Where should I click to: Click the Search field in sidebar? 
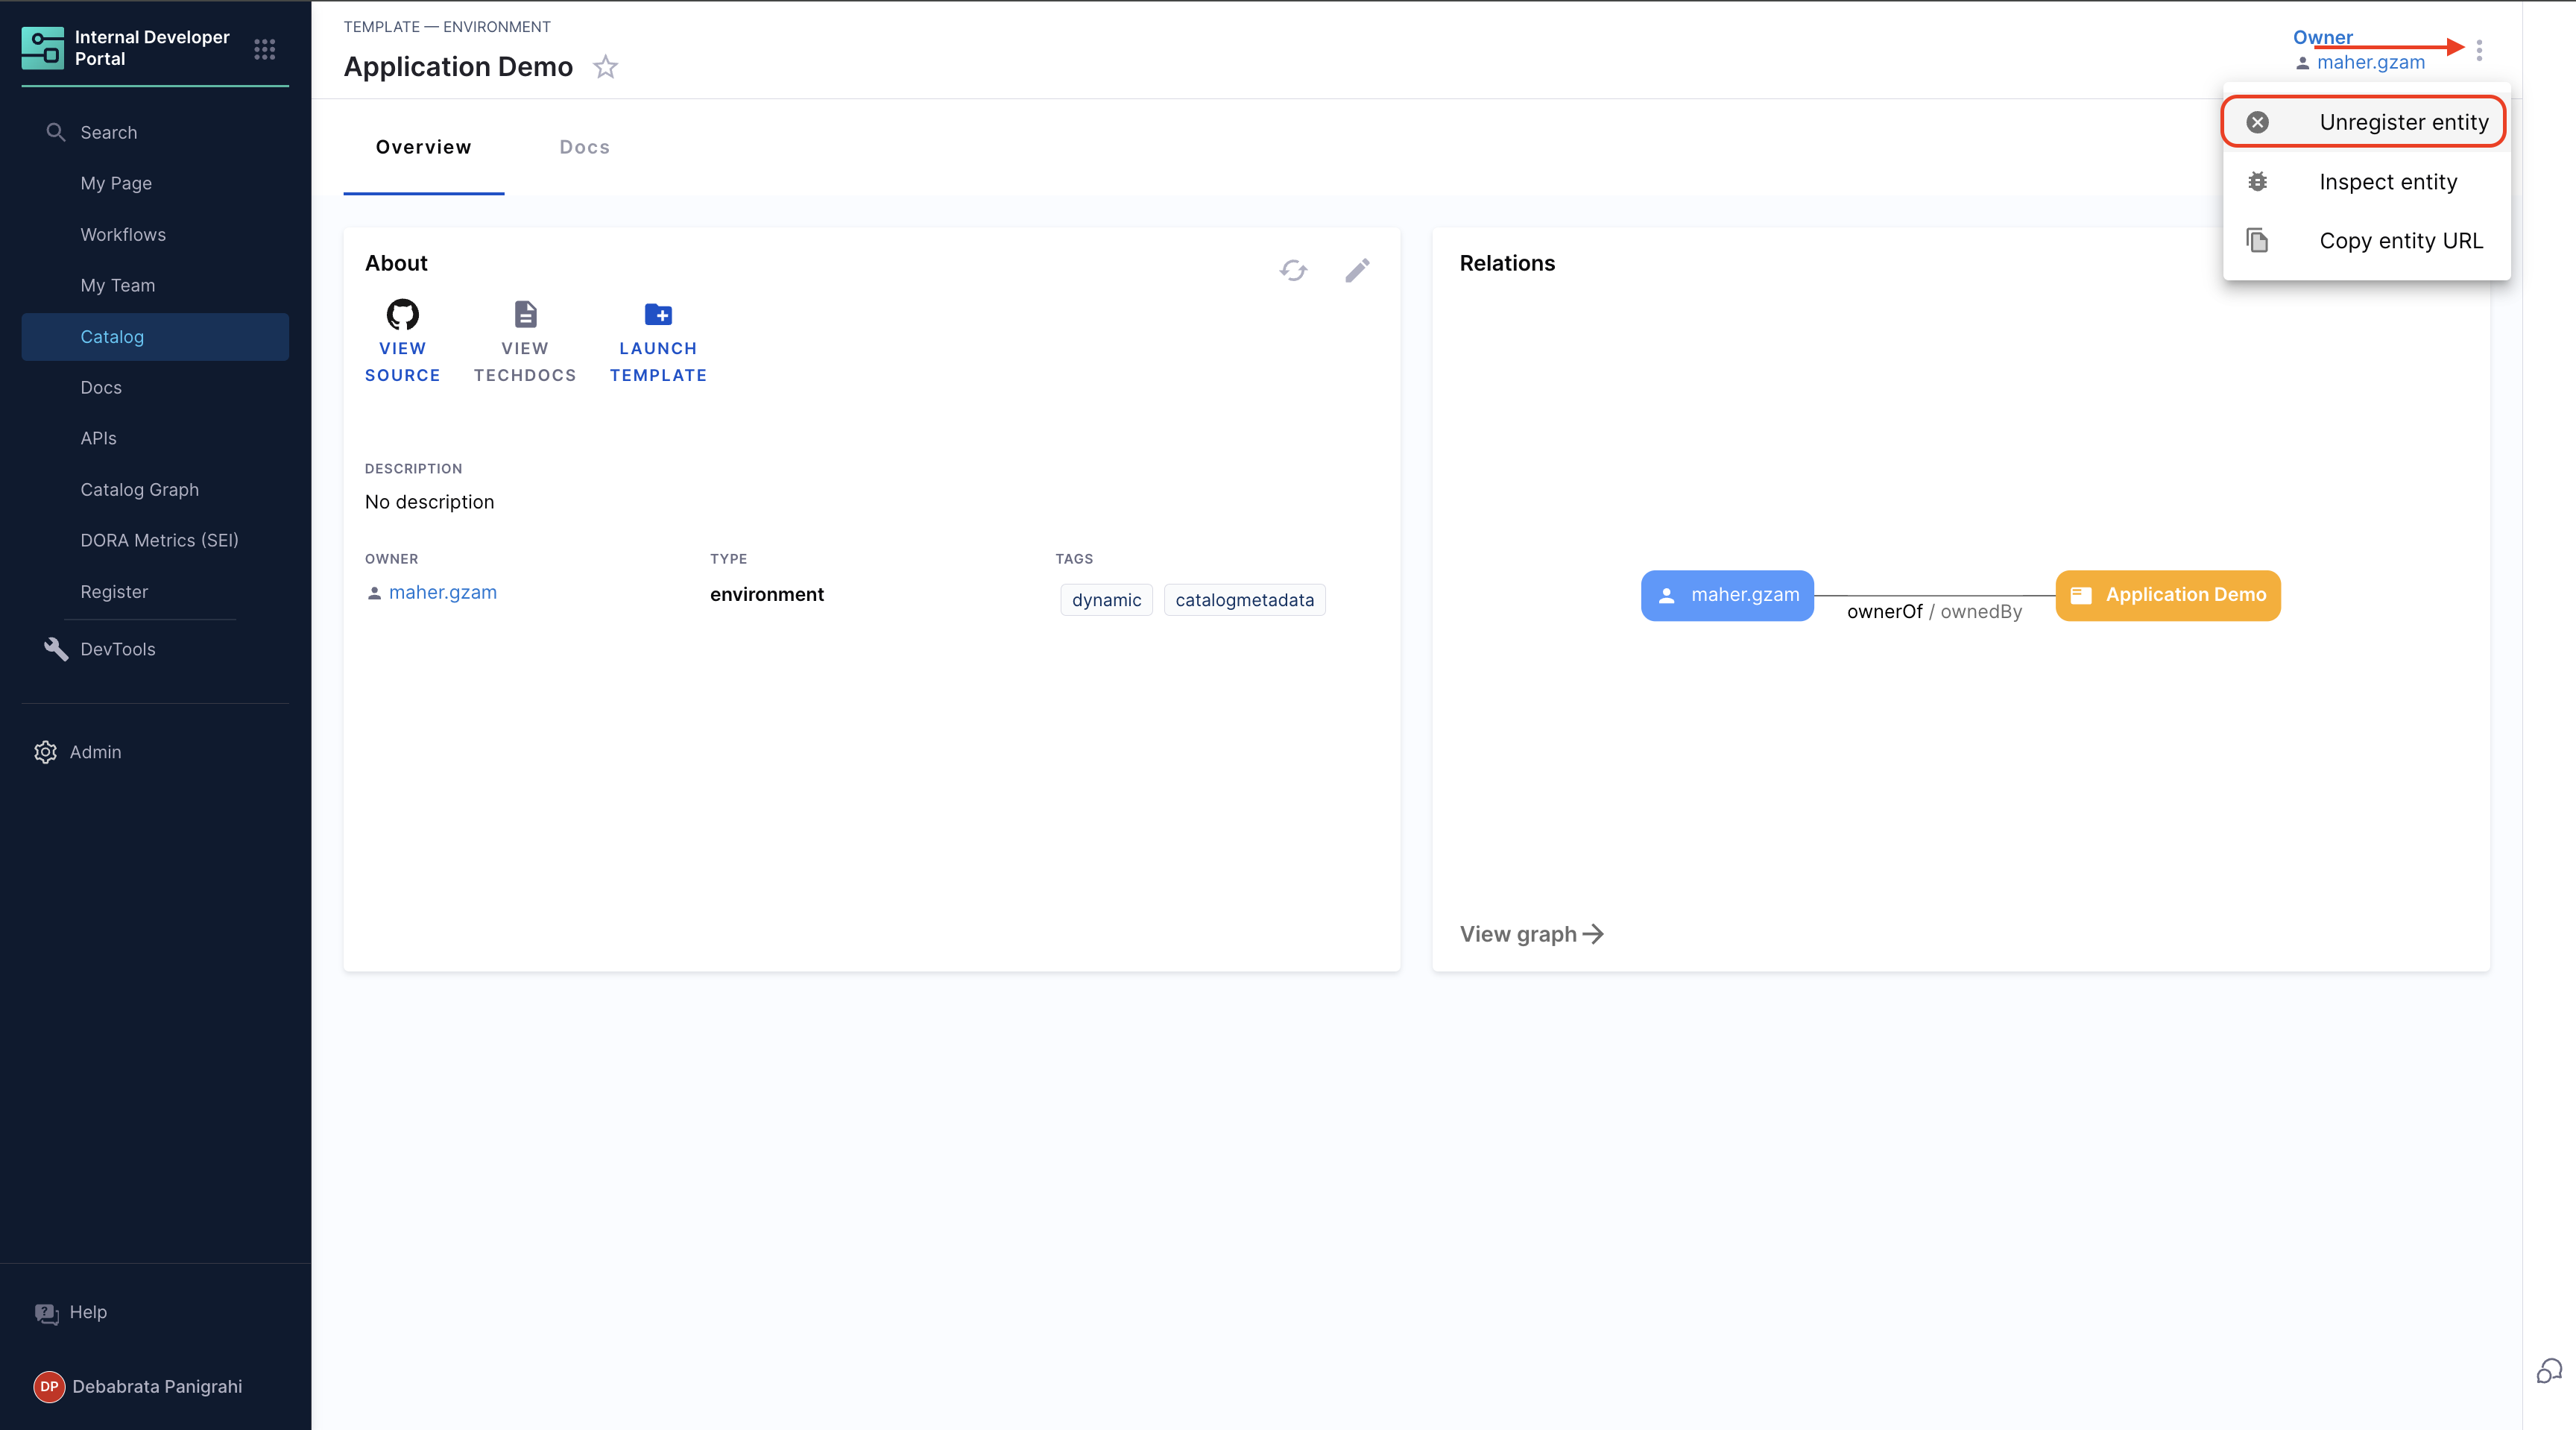tap(109, 132)
